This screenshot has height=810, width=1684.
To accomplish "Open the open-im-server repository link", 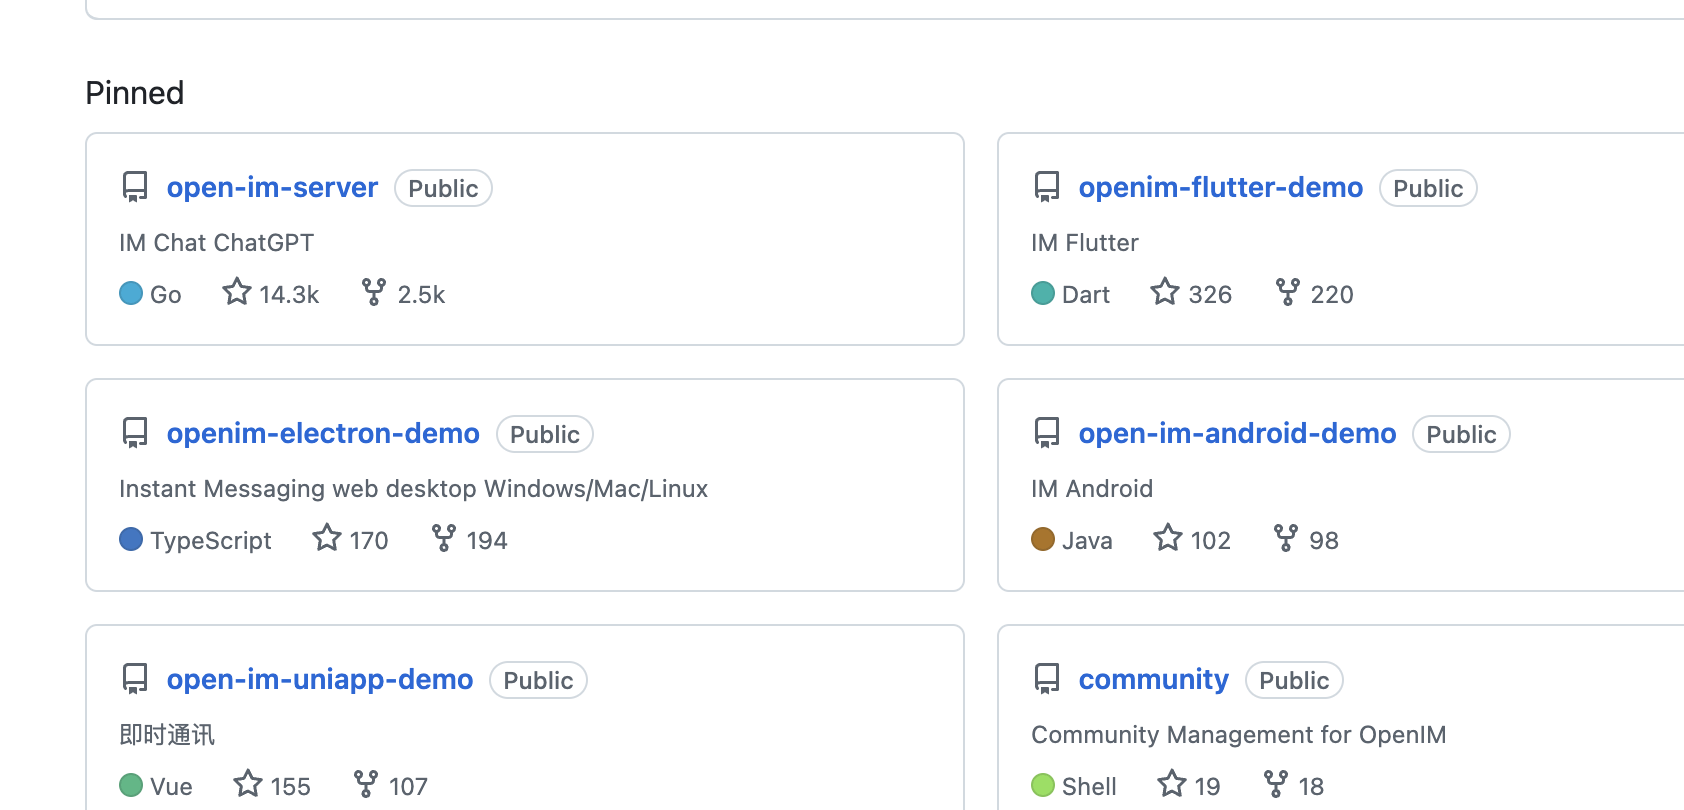I will click(x=272, y=187).
